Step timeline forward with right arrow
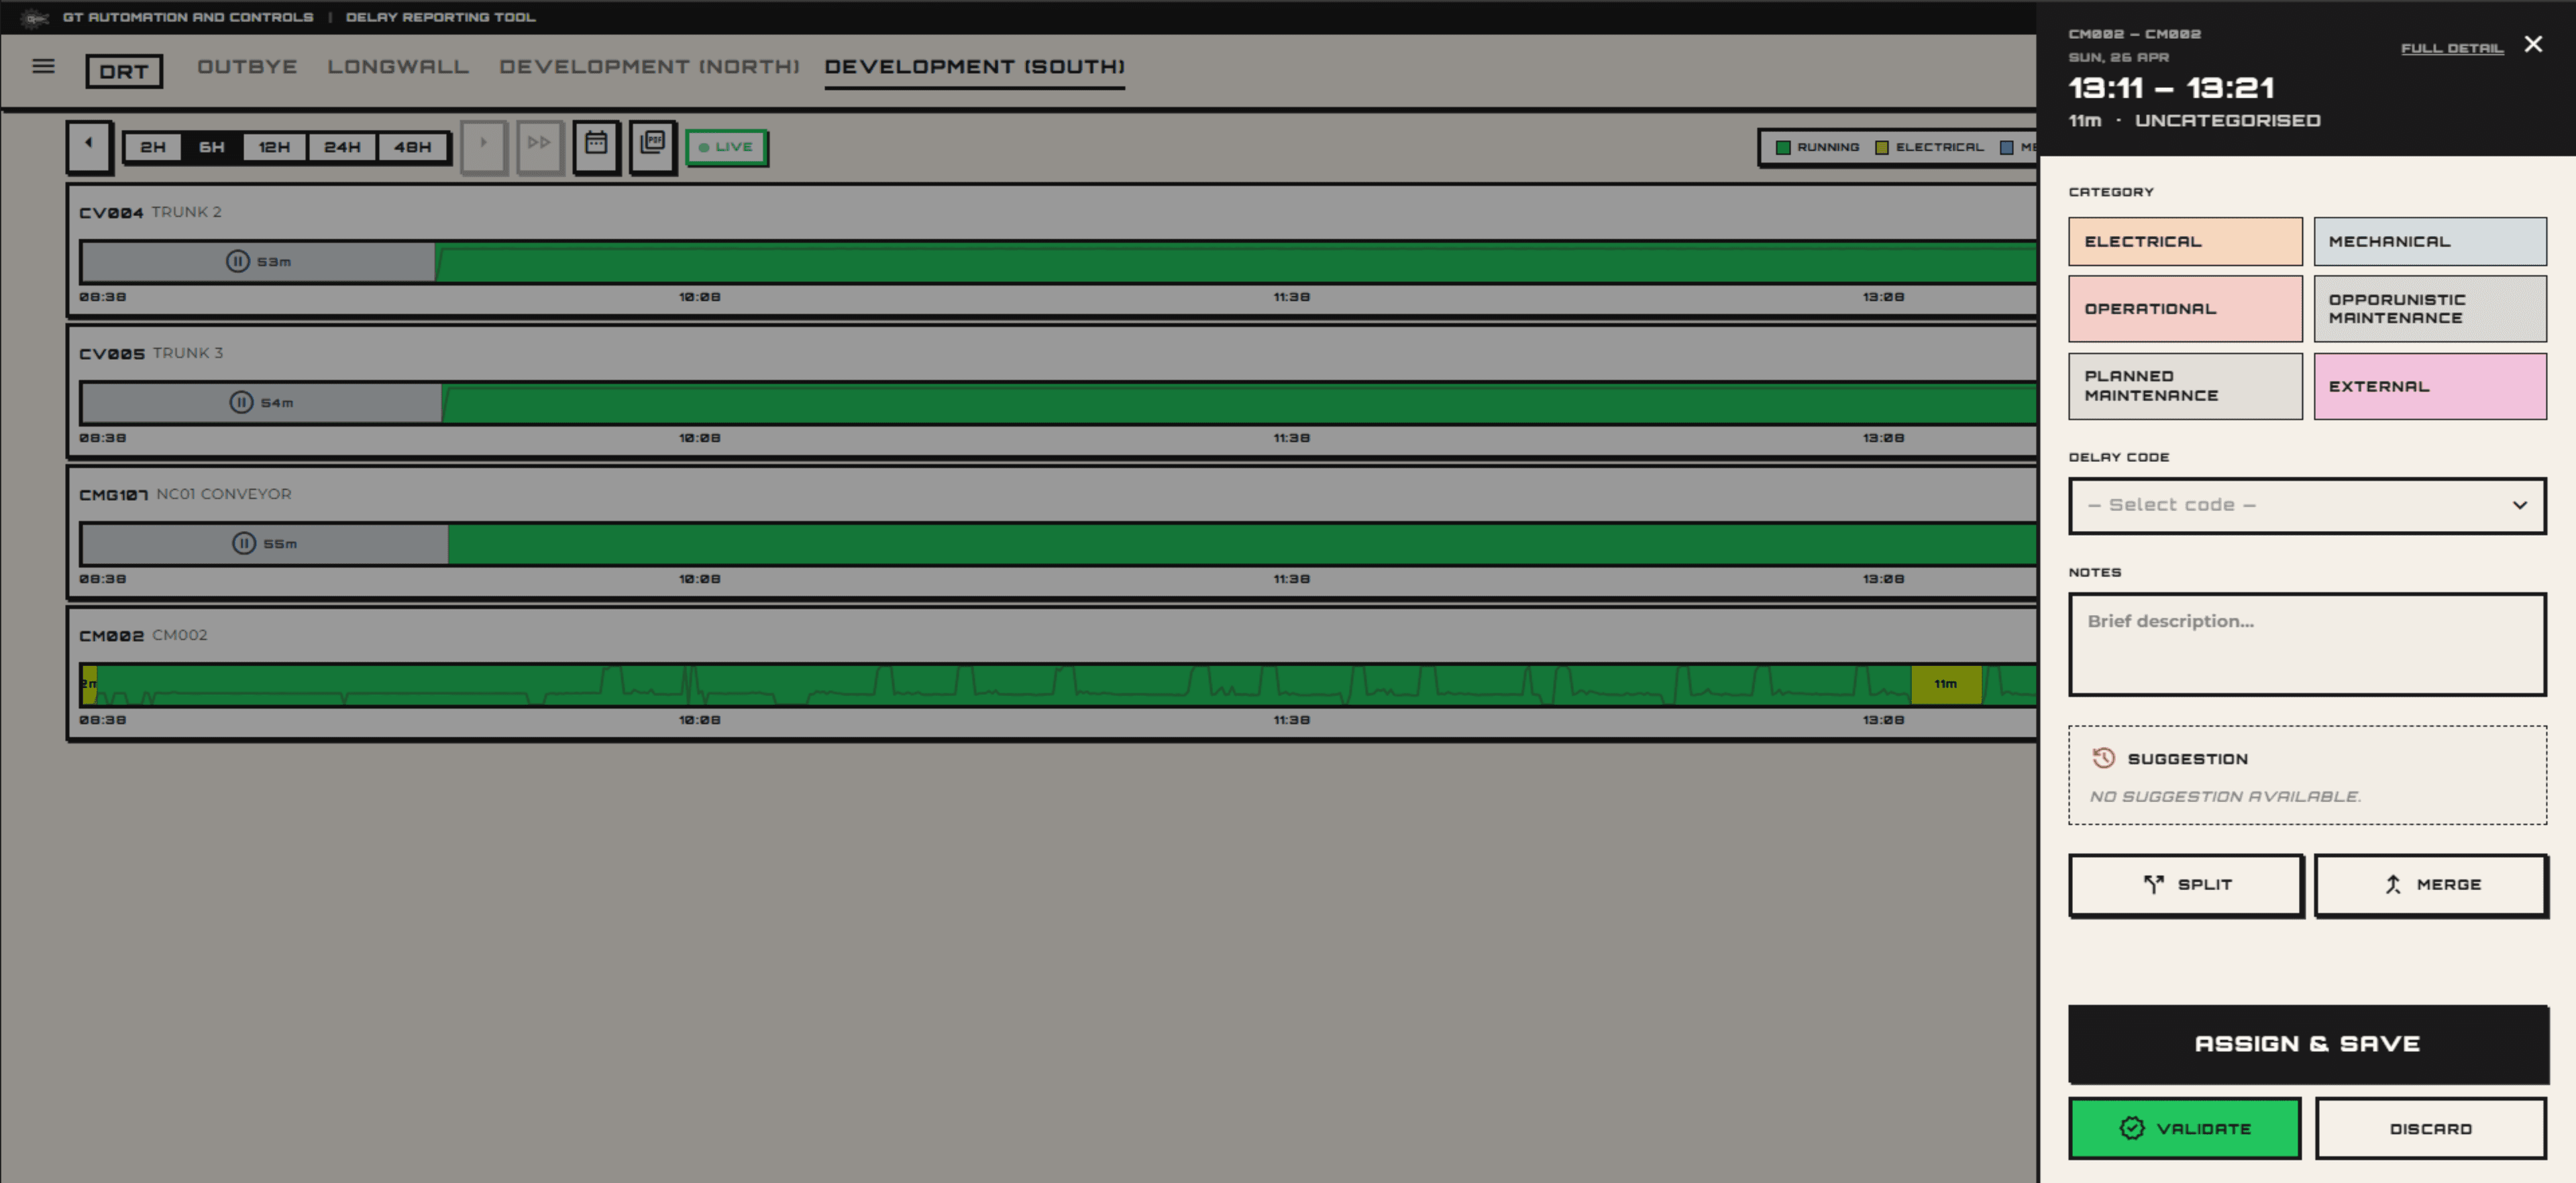 point(484,146)
